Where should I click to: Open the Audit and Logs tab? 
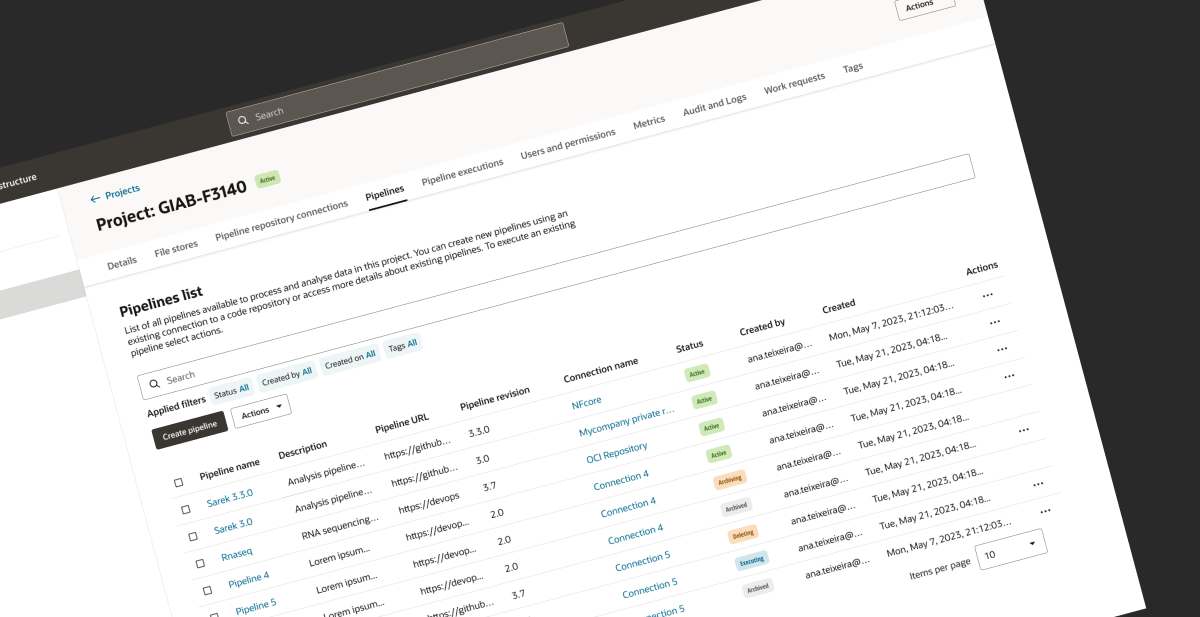(714, 106)
